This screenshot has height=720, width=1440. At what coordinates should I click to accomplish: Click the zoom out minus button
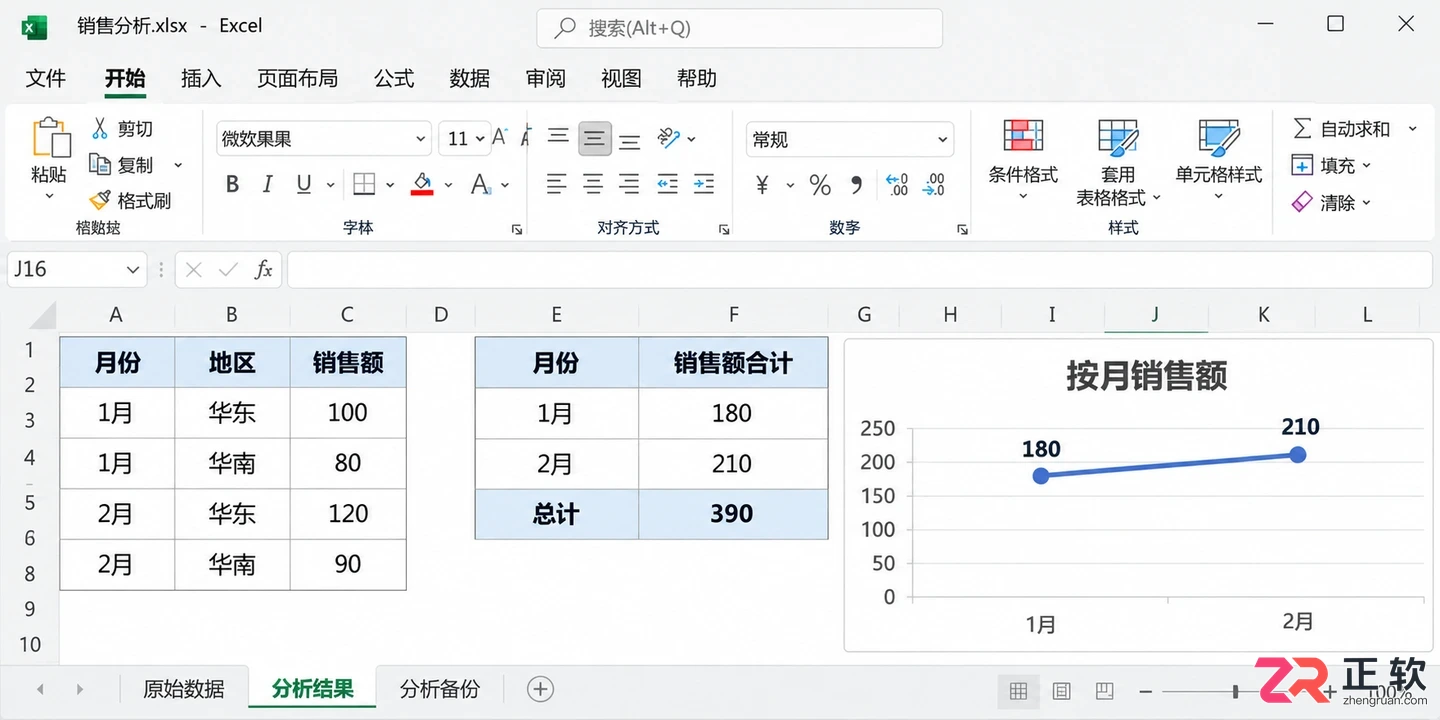[x=1145, y=691]
